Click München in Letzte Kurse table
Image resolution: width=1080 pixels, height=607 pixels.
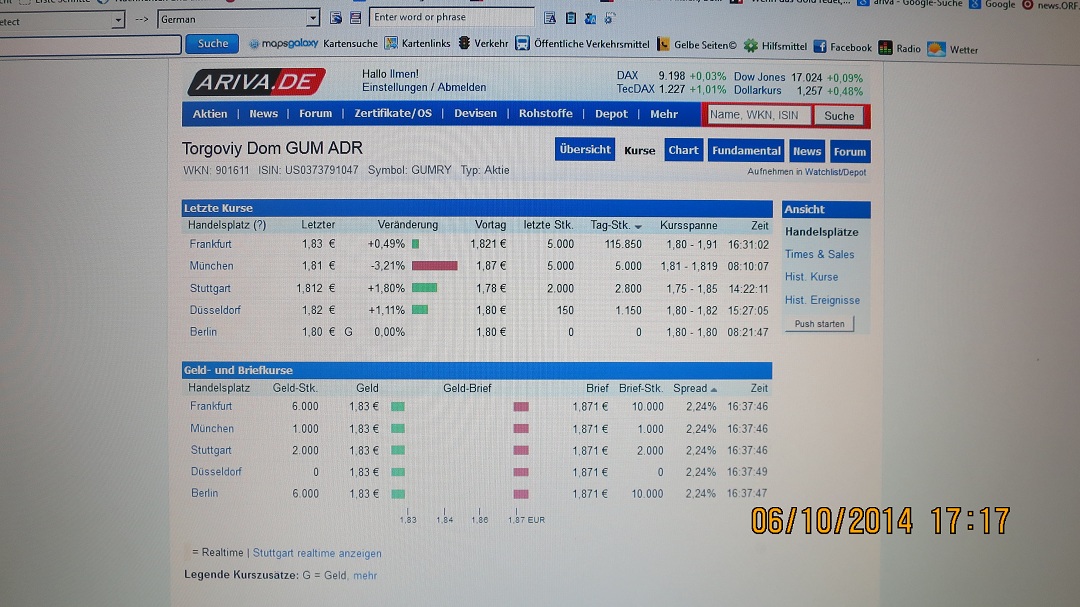click(211, 266)
